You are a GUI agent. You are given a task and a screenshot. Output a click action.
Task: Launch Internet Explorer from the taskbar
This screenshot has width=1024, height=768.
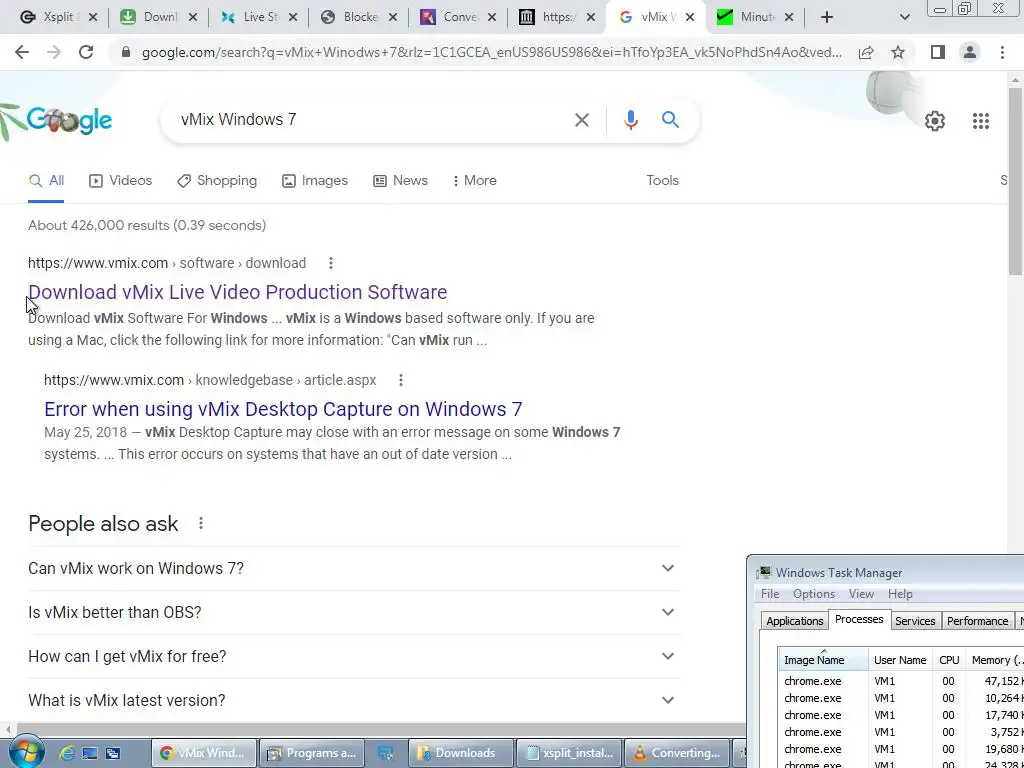pyautogui.click(x=66, y=753)
